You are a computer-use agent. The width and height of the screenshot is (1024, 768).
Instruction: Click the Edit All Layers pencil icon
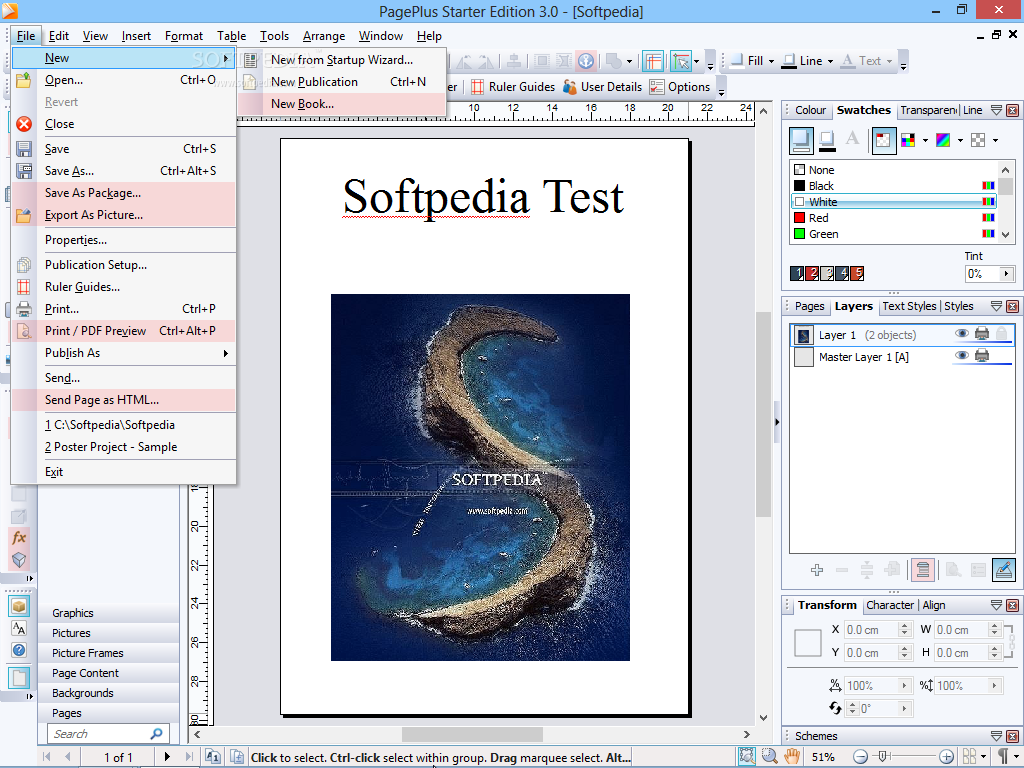pos(1004,570)
